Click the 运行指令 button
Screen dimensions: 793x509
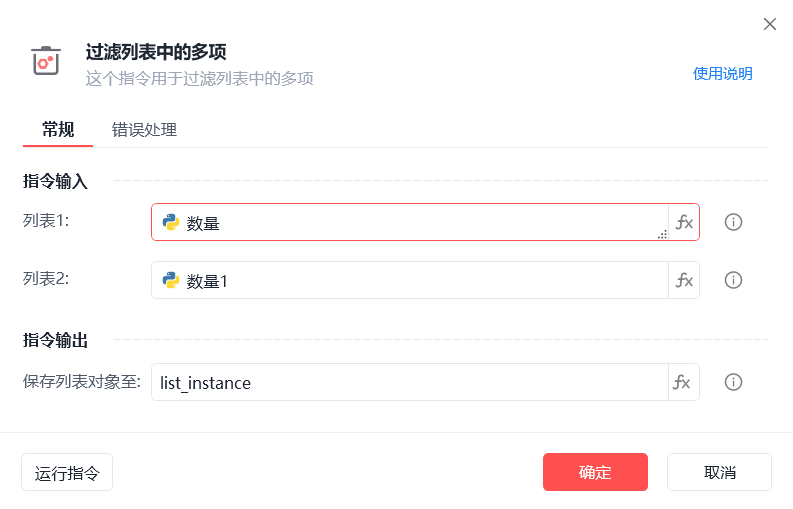point(67,472)
